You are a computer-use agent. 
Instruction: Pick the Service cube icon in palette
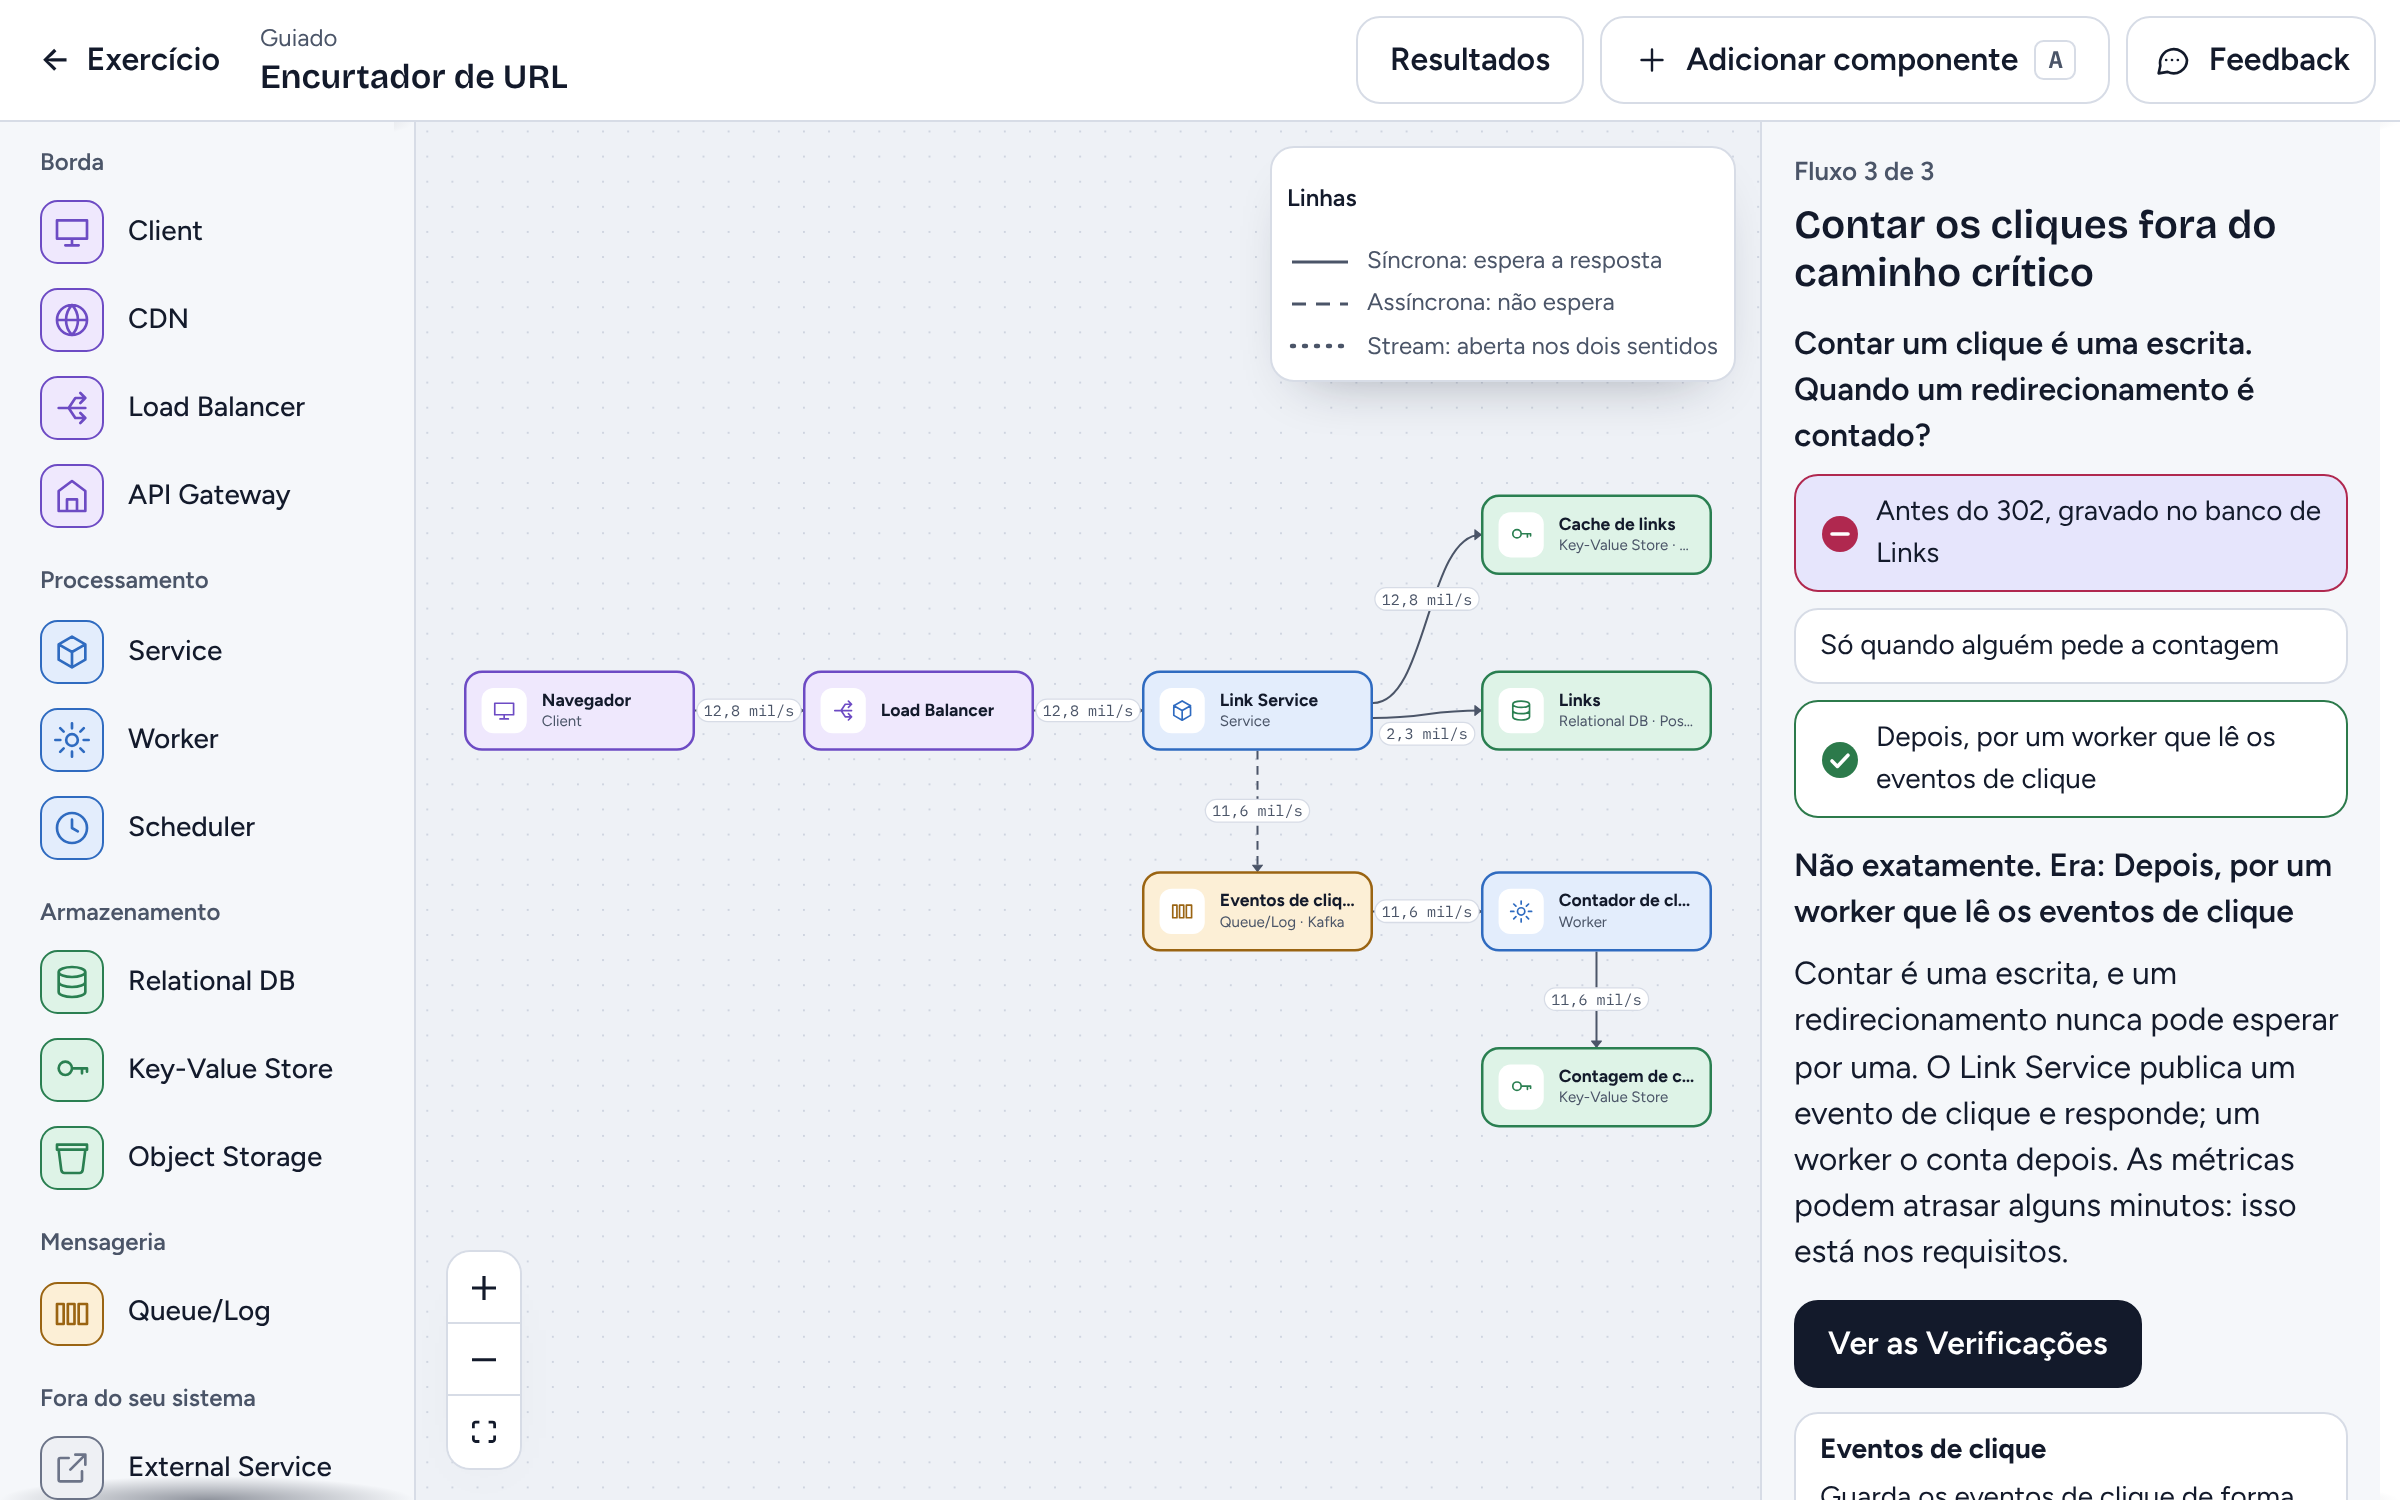coord(72,651)
